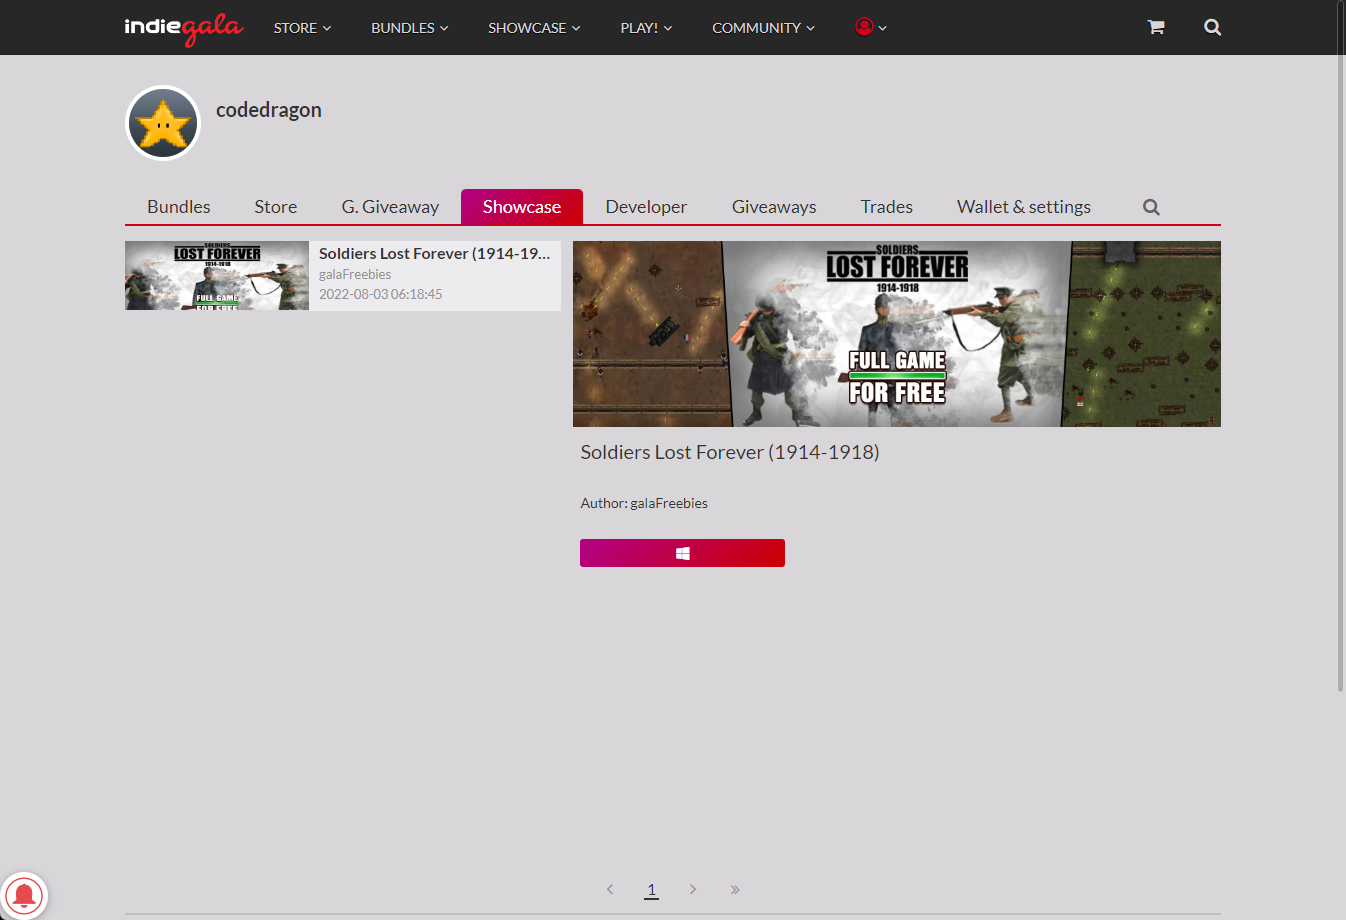The image size is (1346, 920).
Task: Go to the next page arrow
Action: pos(693,889)
